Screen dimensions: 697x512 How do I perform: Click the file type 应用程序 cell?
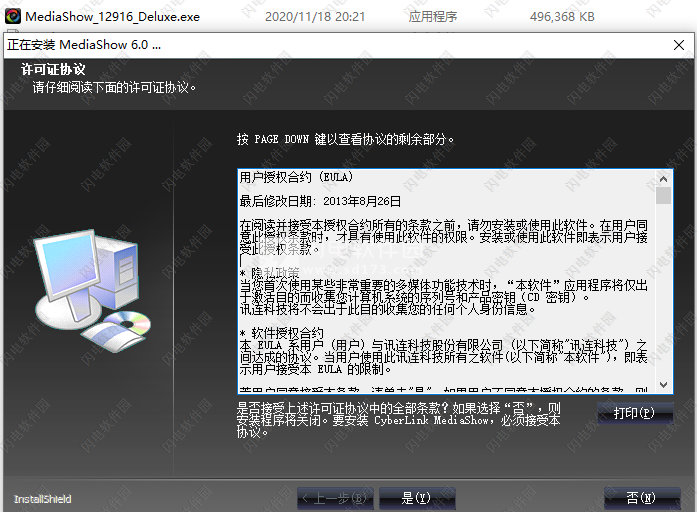pyautogui.click(x=433, y=17)
